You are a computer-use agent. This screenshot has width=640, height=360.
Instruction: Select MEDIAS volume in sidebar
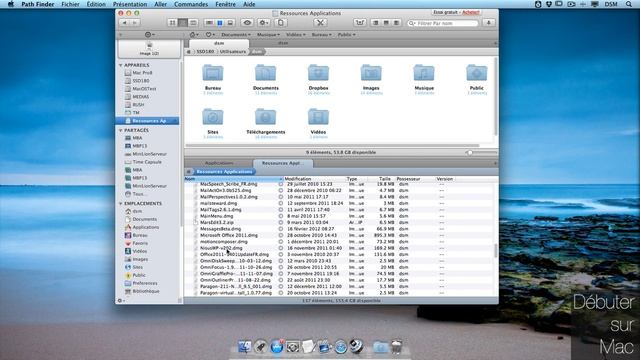pos(140,97)
